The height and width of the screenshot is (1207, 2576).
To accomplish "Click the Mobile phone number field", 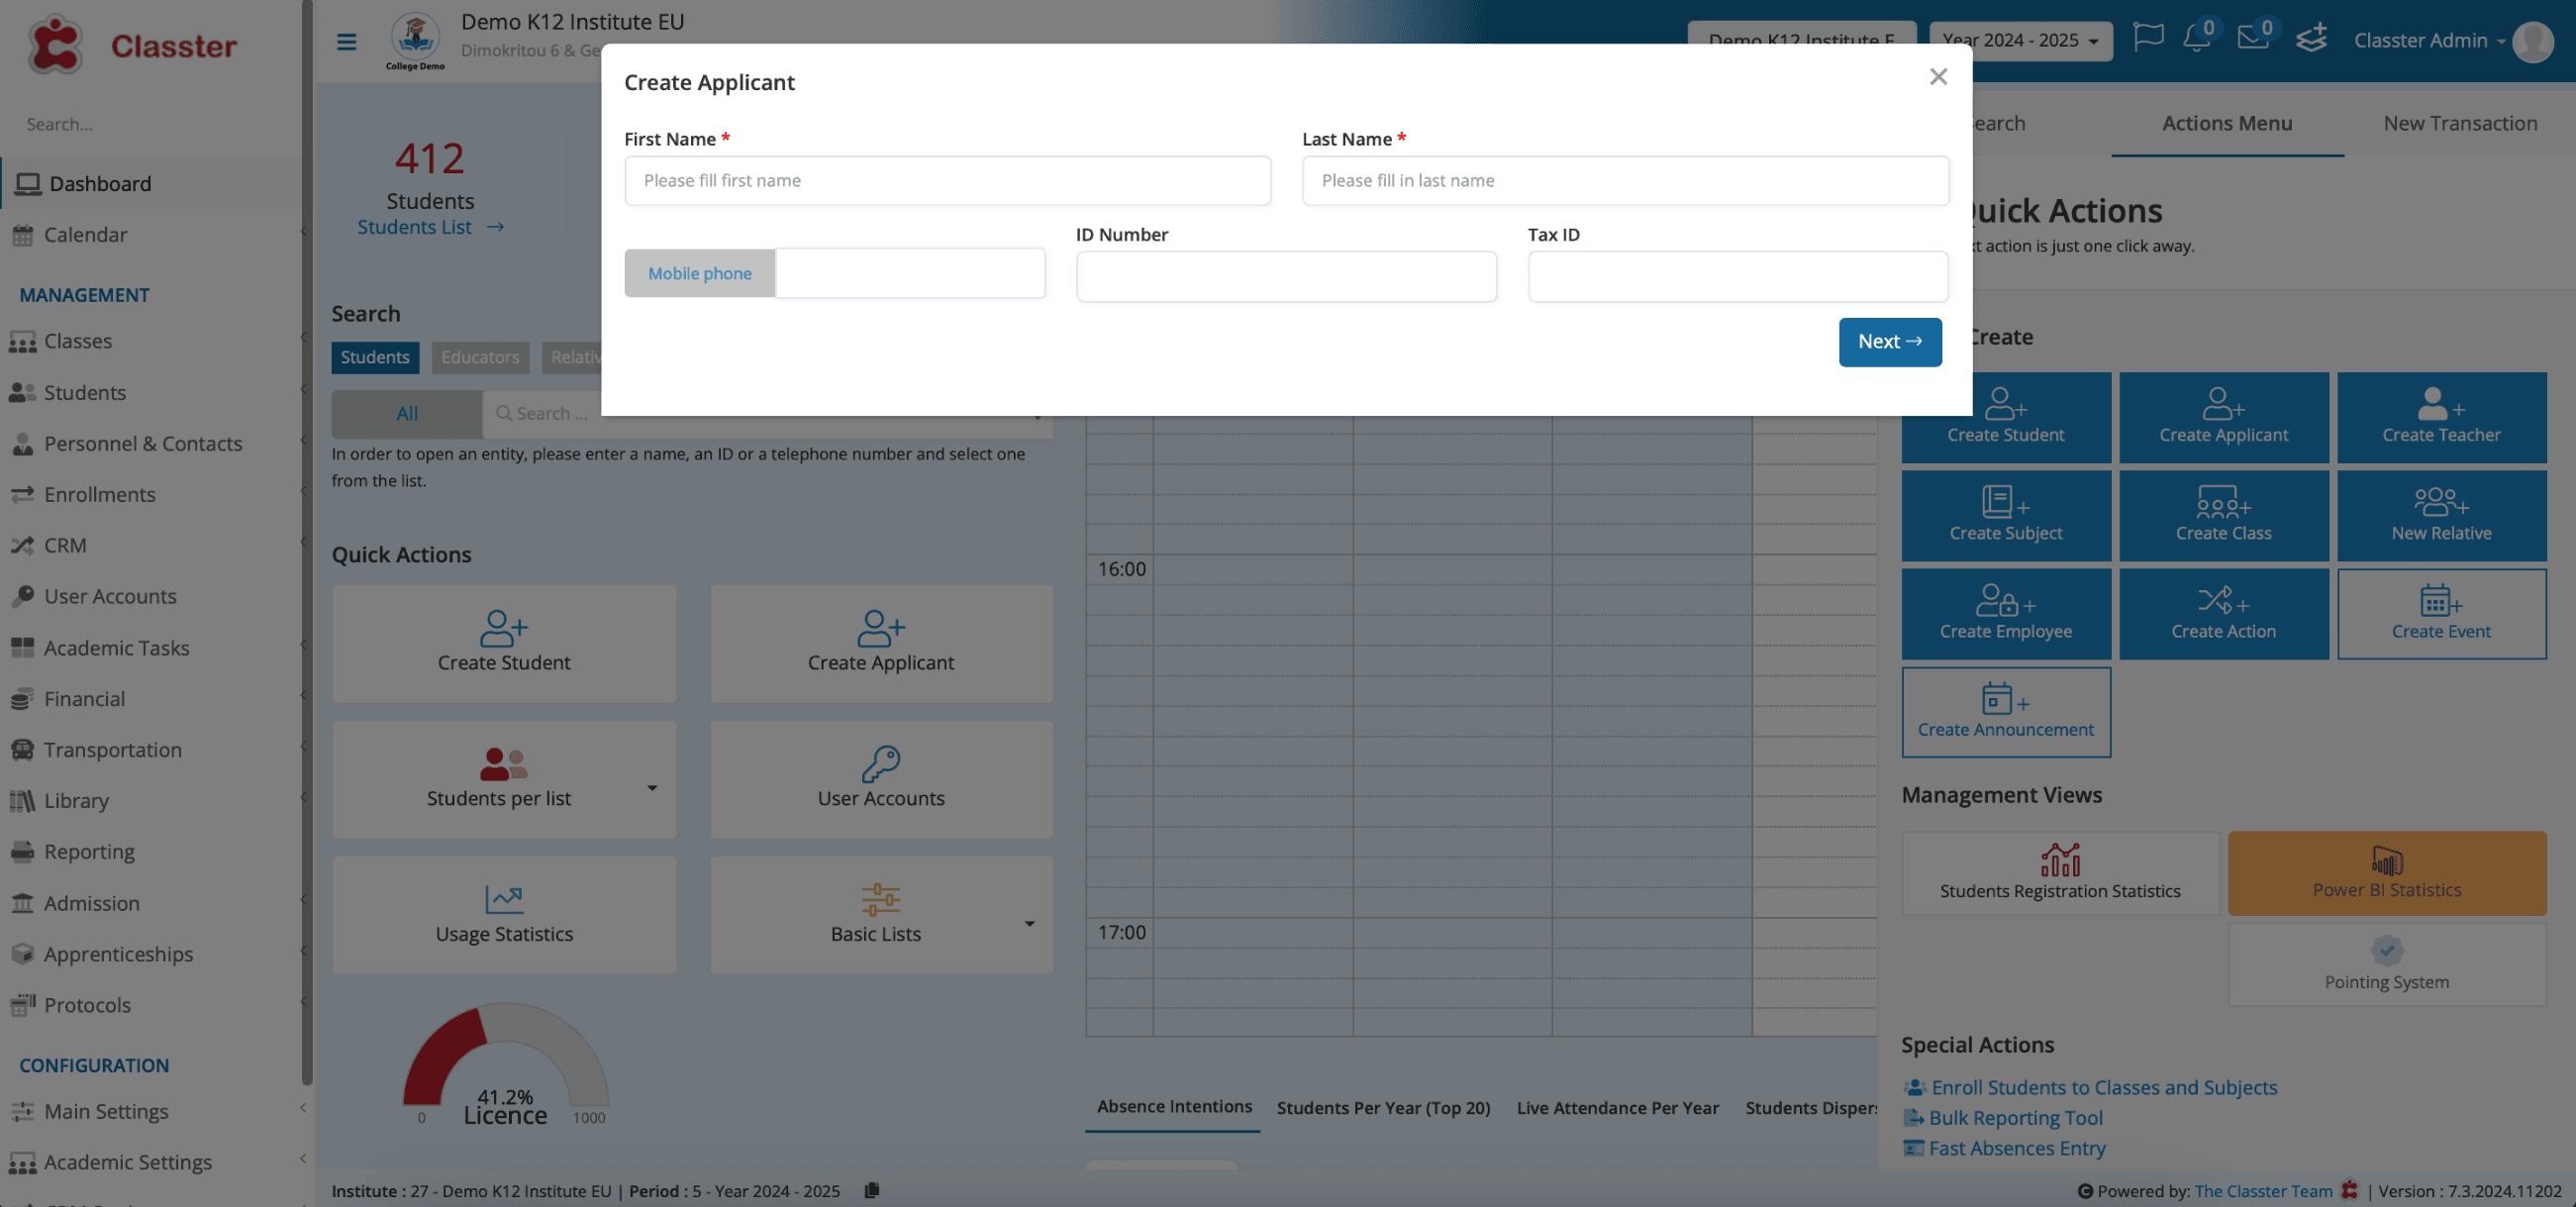I will [x=910, y=273].
